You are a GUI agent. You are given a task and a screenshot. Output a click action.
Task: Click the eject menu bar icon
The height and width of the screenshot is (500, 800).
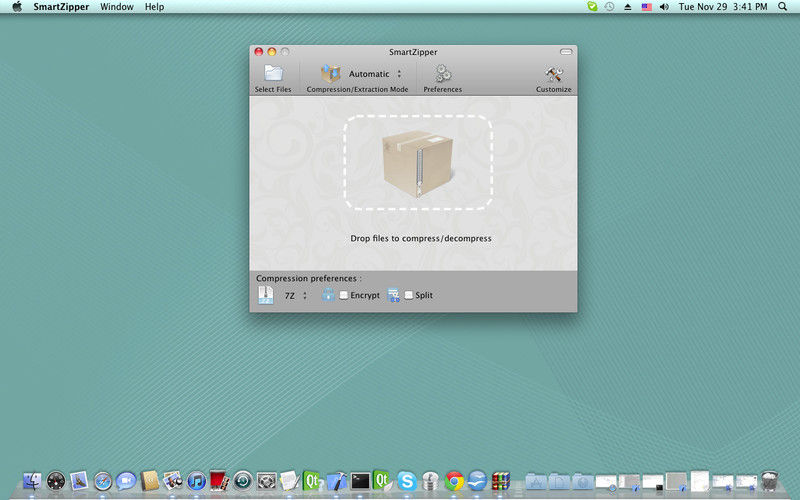tap(628, 7)
